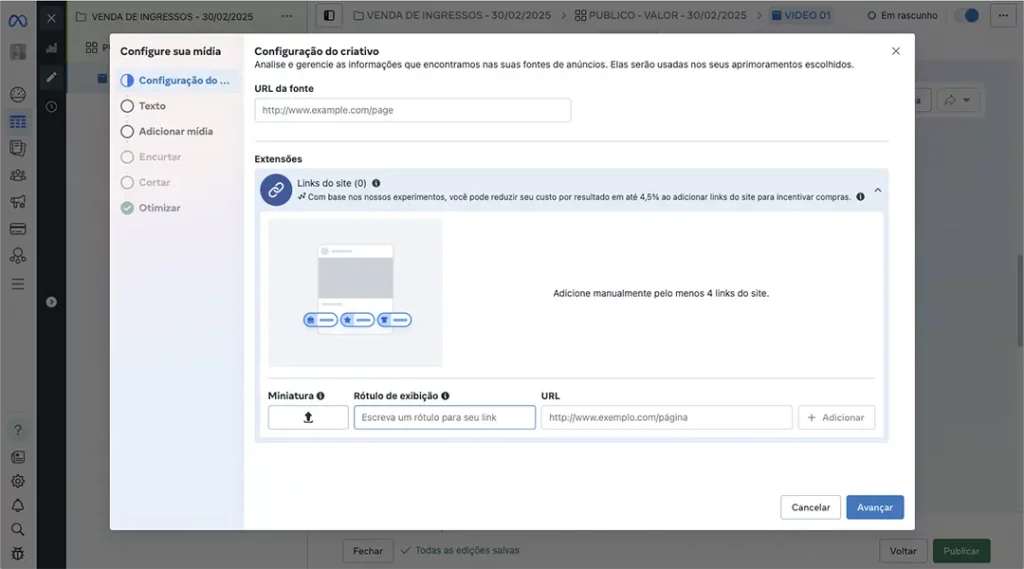The height and width of the screenshot is (569, 1024).
Task: Open the three-dot menu at top right
Action: click(x=1000, y=16)
